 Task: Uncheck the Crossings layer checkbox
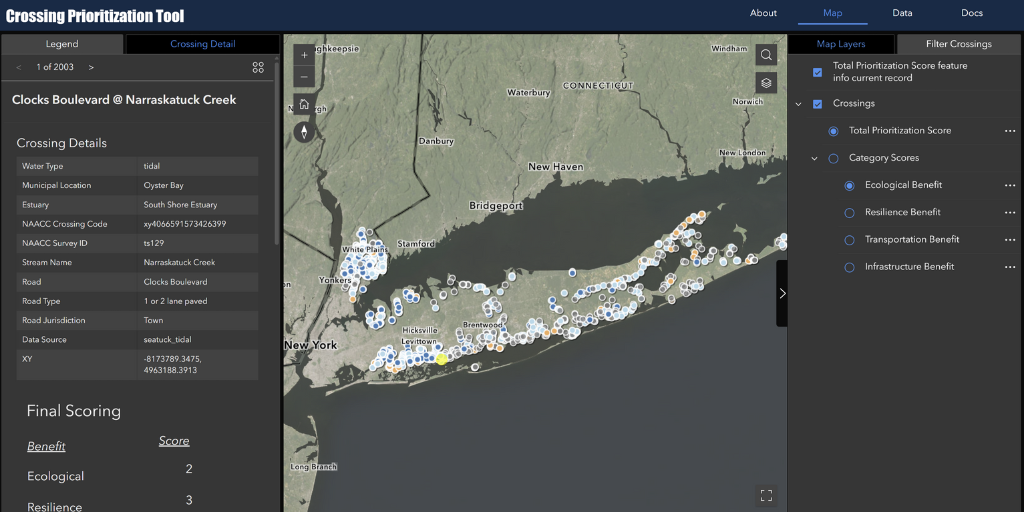817,104
